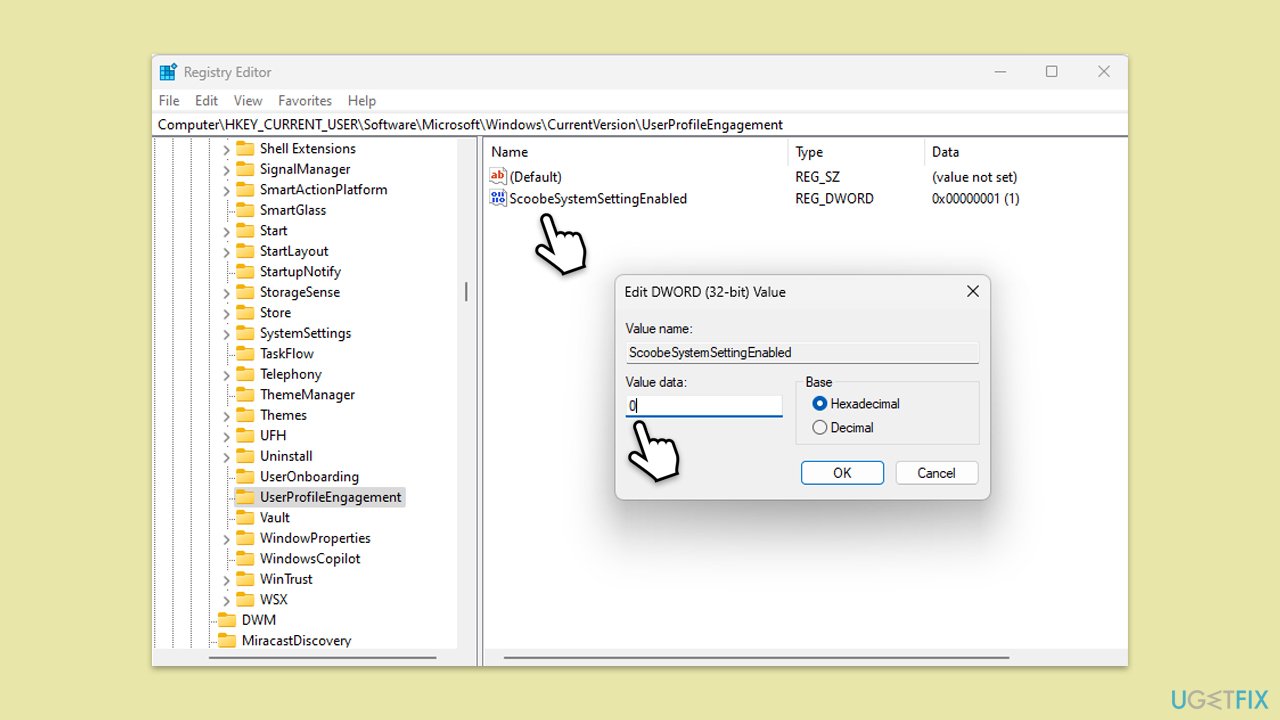Click the 0x00000001 (1) data cell
The height and width of the screenshot is (720, 1280).
coord(976,198)
